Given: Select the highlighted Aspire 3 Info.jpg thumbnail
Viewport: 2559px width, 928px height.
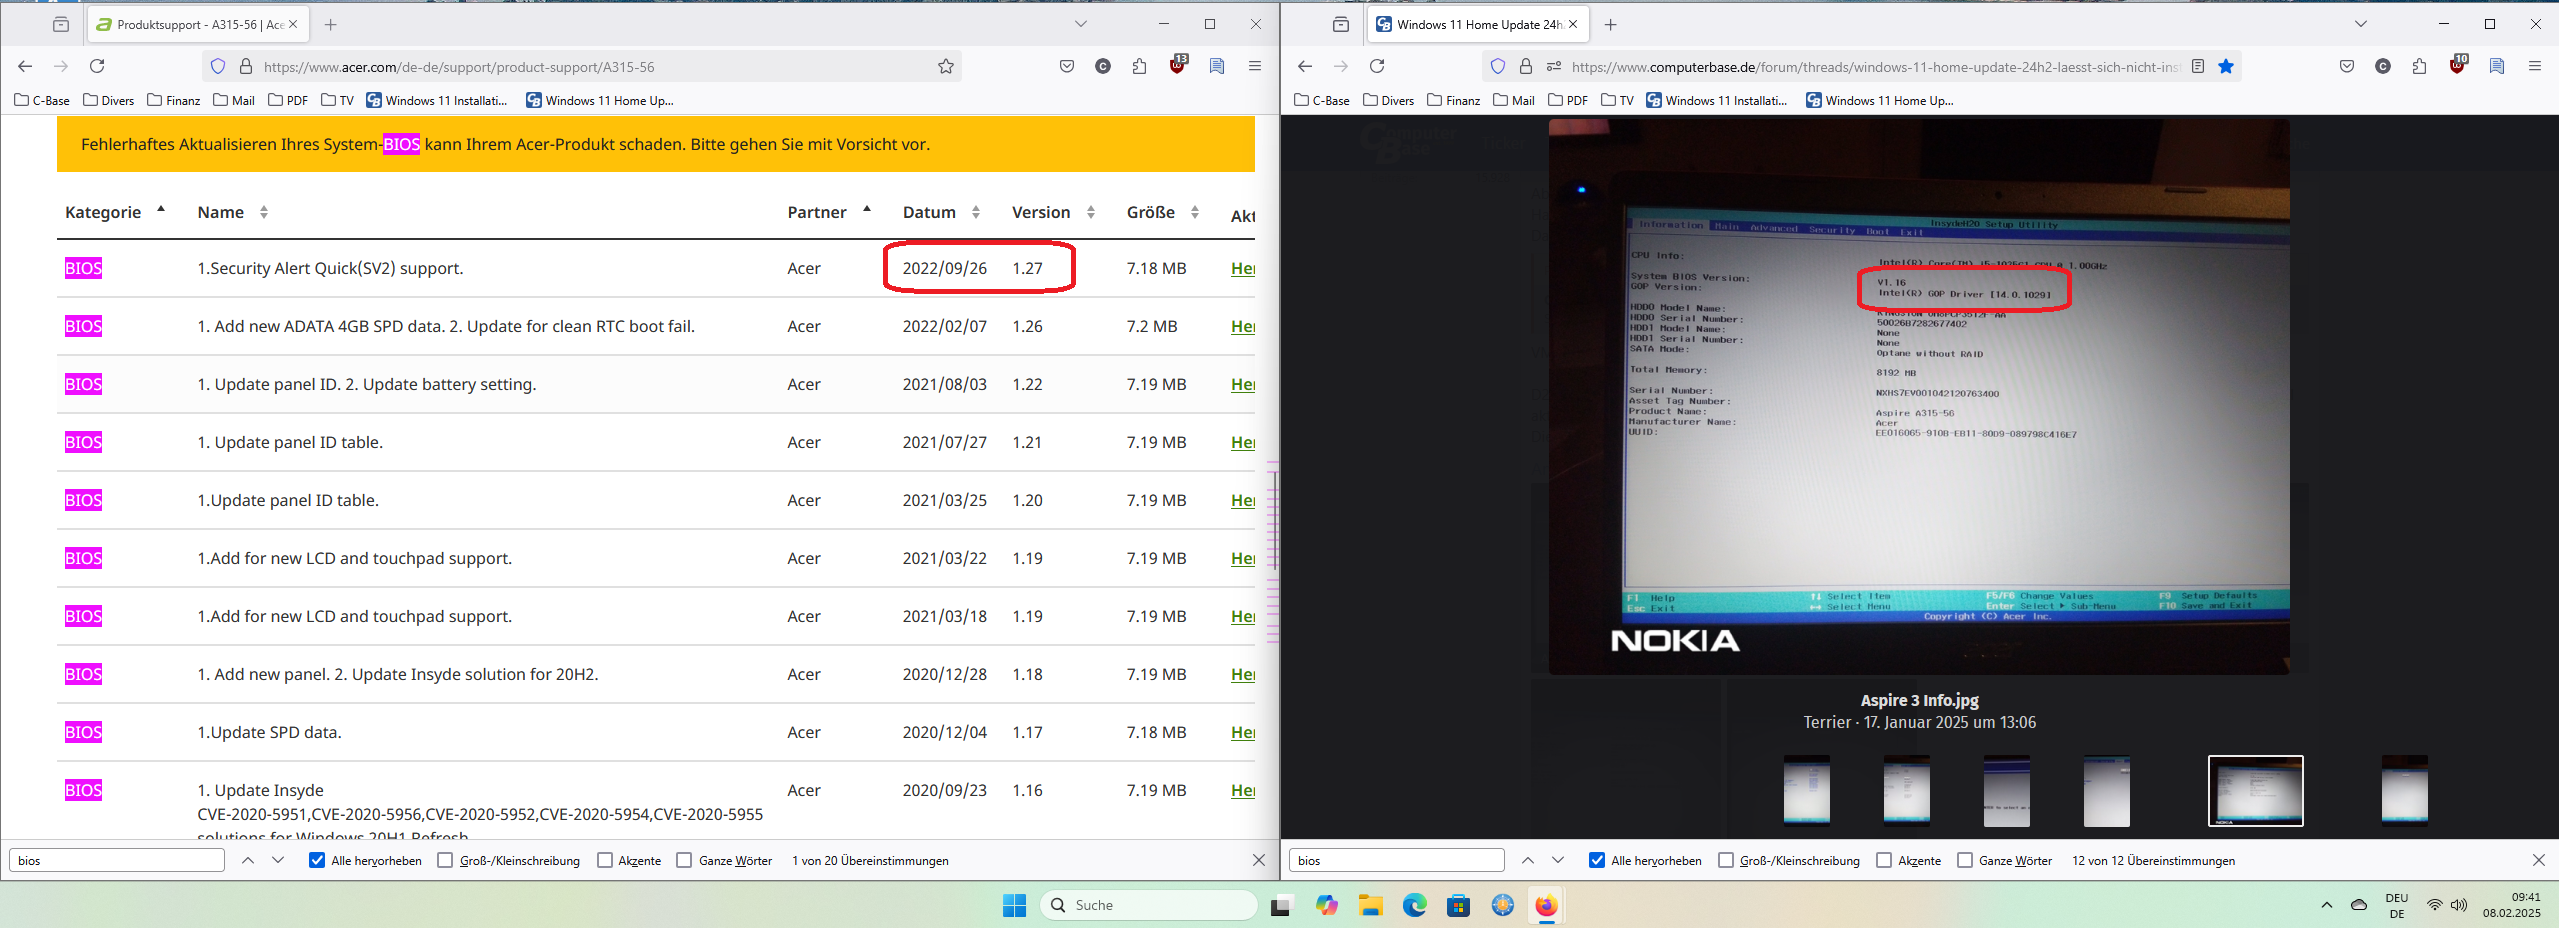Looking at the screenshot, I should [2255, 791].
